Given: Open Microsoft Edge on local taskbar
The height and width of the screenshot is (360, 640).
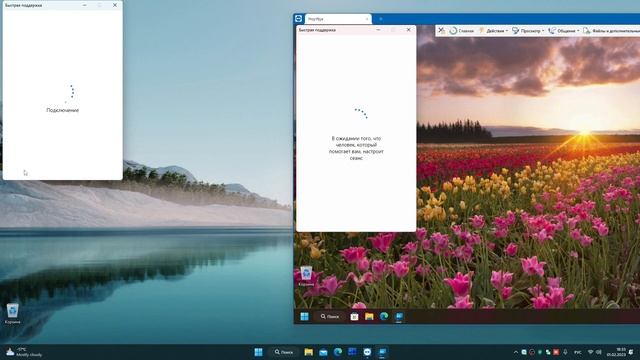Looking at the screenshot, I should click(338, 352).
